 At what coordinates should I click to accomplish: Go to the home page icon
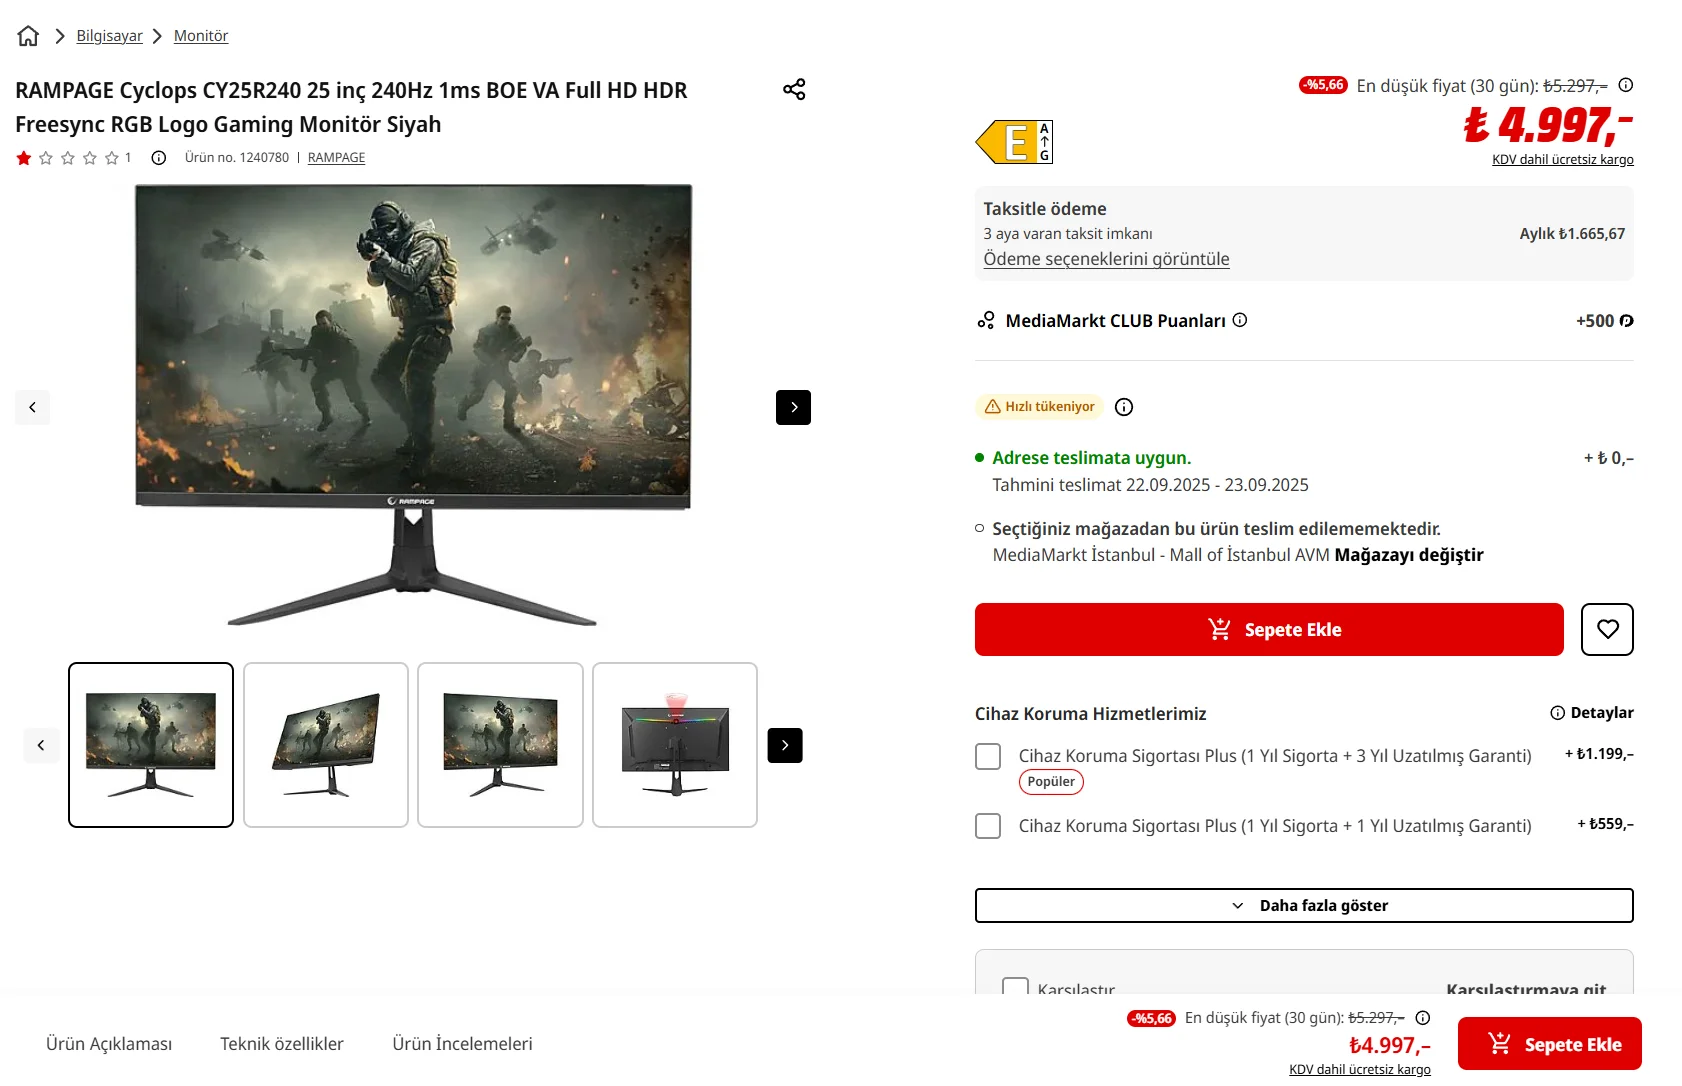[28, 36]
